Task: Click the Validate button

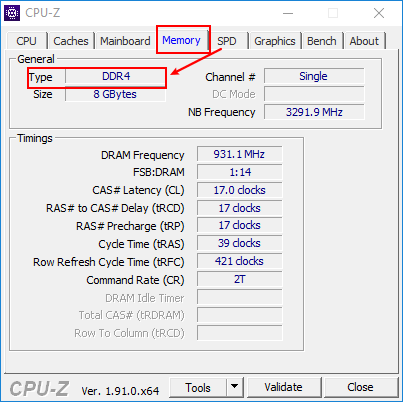Action: pyautogui.click(x=284, y=387)
